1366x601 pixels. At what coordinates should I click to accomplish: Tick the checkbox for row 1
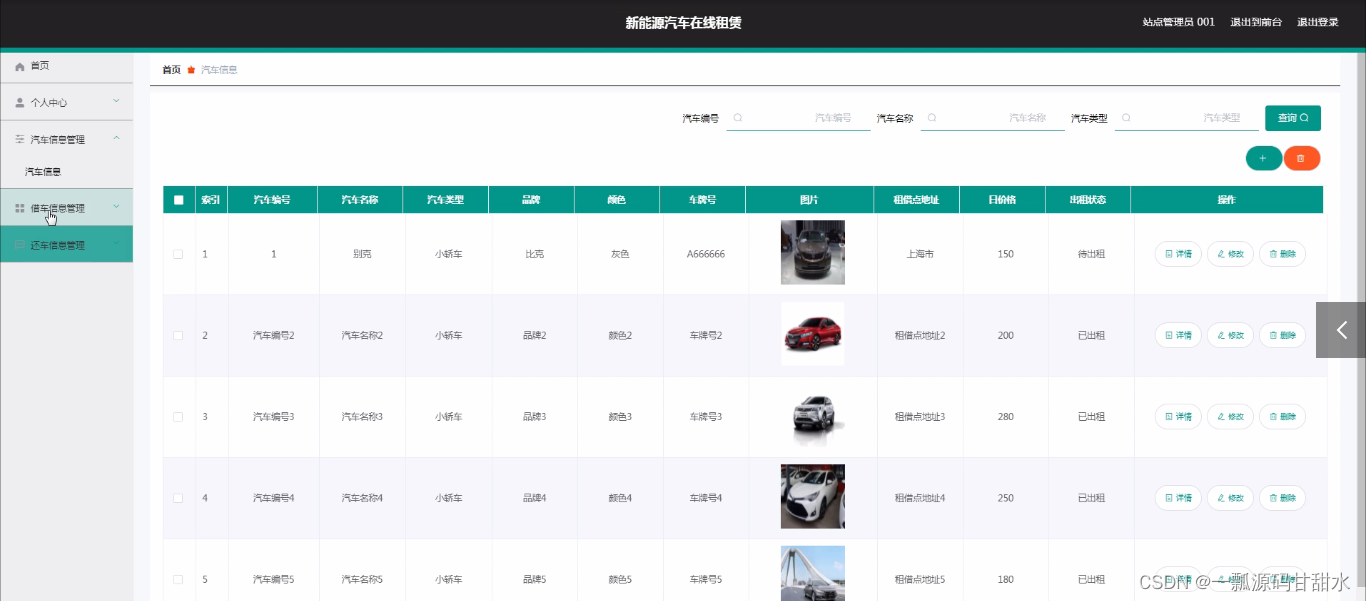(x=178, y=254)
